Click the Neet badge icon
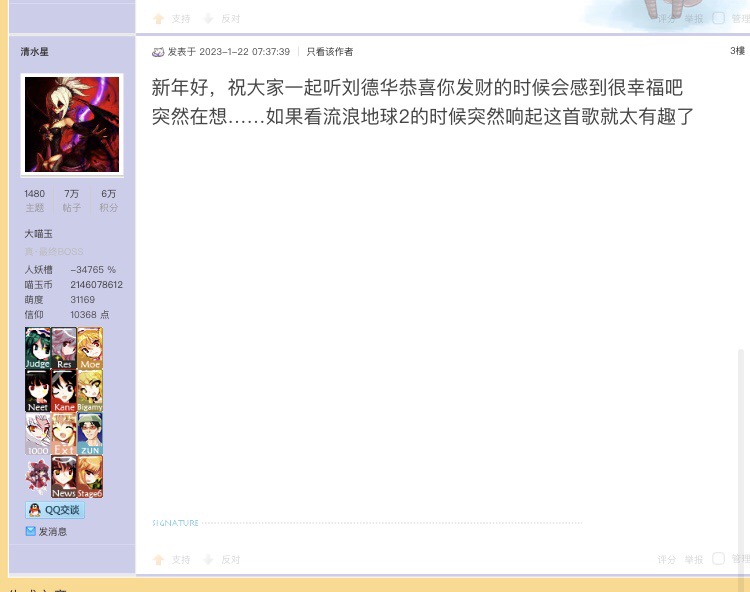The height and width of the screenshot is (592, 750). [x=38, y=392]
